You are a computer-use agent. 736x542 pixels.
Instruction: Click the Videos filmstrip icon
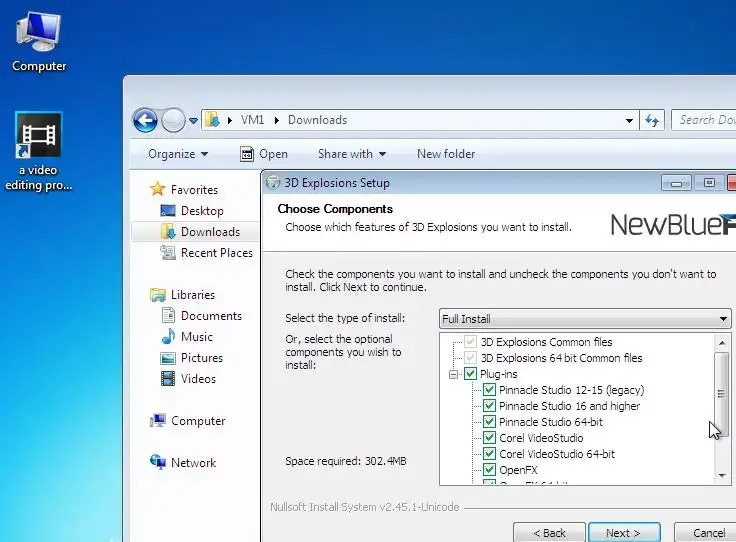pyautogui.click(x=168, y=378)
